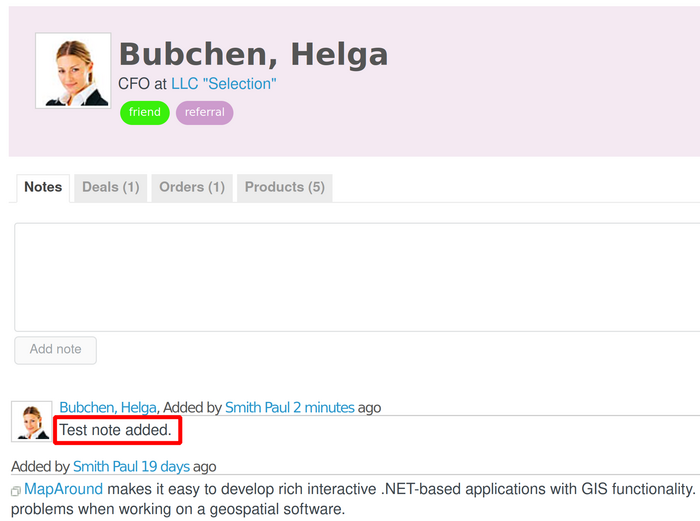Click the "2 minutes" timestamp link
Viewport: 700px width, 521px height.
click(323, 407)
